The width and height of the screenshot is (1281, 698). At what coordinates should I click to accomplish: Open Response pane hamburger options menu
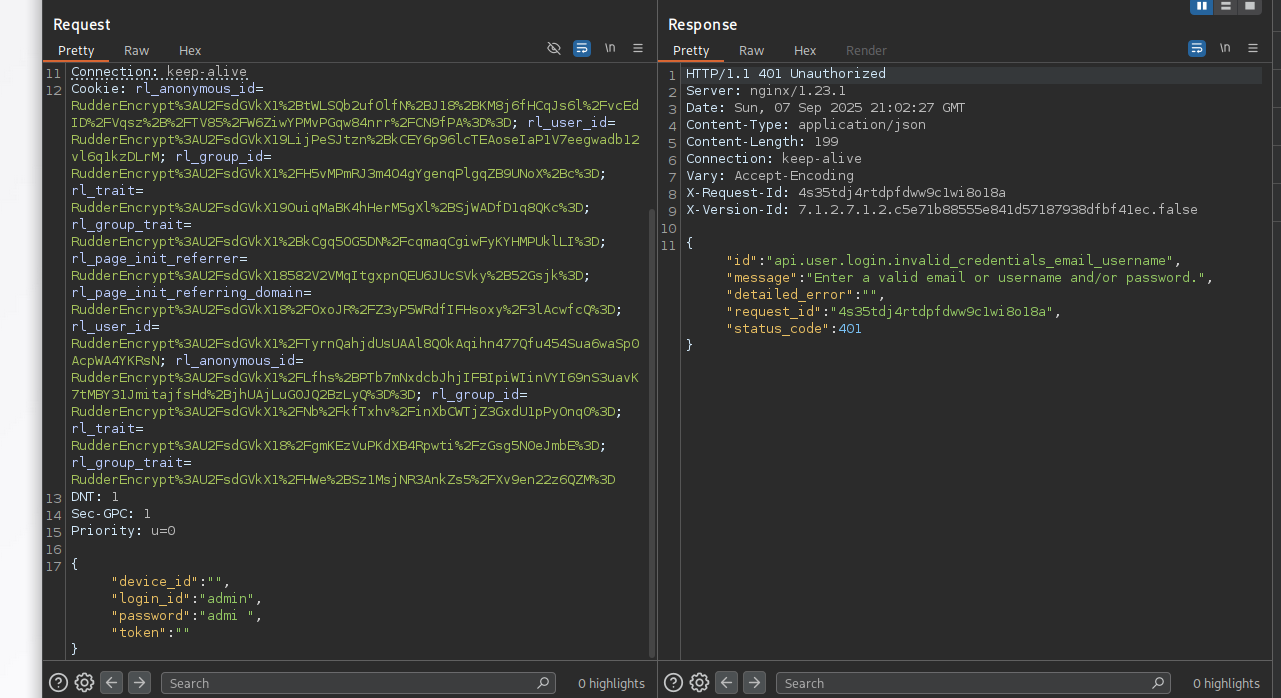click(1253, 49)
